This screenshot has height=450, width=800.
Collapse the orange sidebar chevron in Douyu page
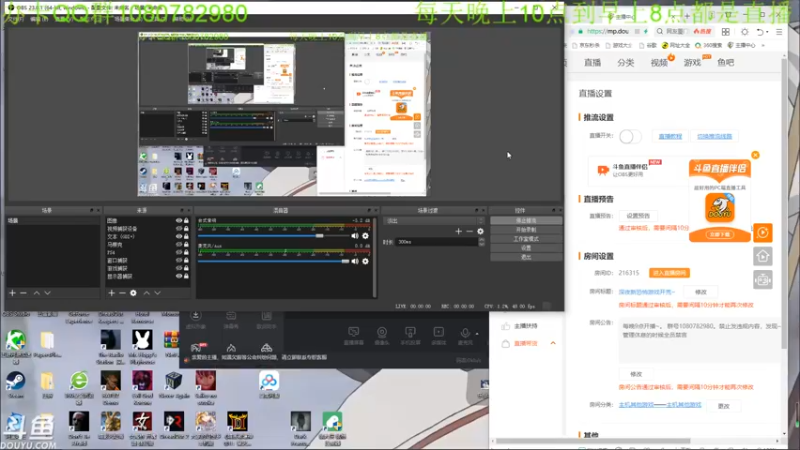[553, 343]
